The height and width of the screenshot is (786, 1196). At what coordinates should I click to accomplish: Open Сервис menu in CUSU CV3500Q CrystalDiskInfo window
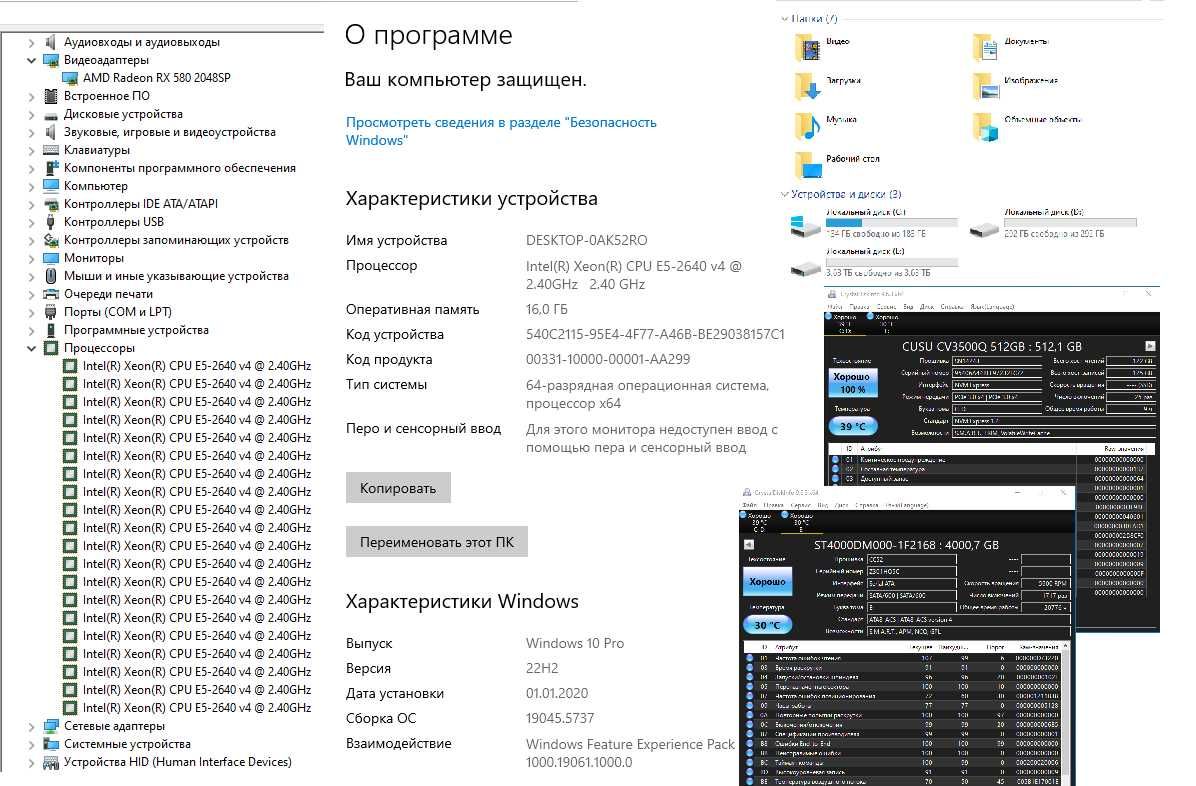(885, 307)
